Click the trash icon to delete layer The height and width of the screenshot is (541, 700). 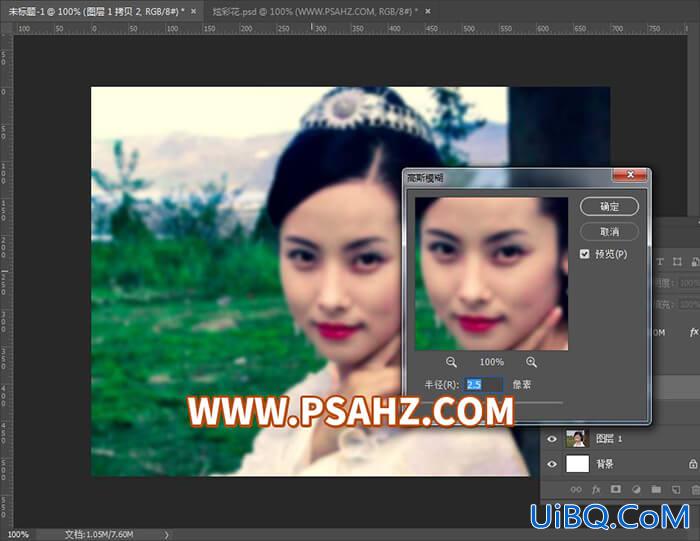coord(695,490)
